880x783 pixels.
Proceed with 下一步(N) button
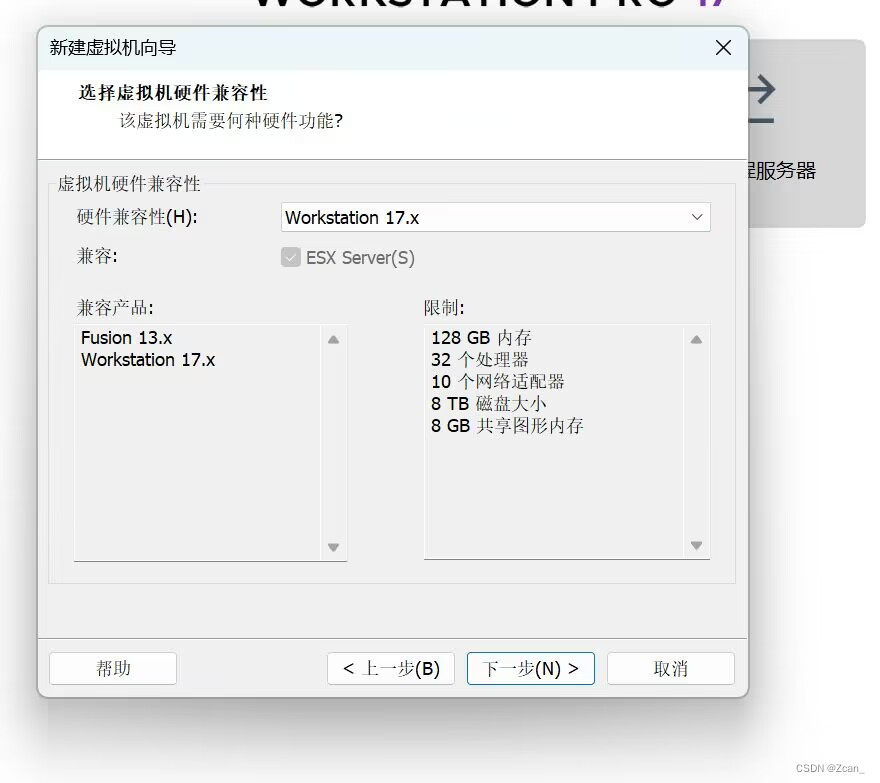click(x=530, y=668)
